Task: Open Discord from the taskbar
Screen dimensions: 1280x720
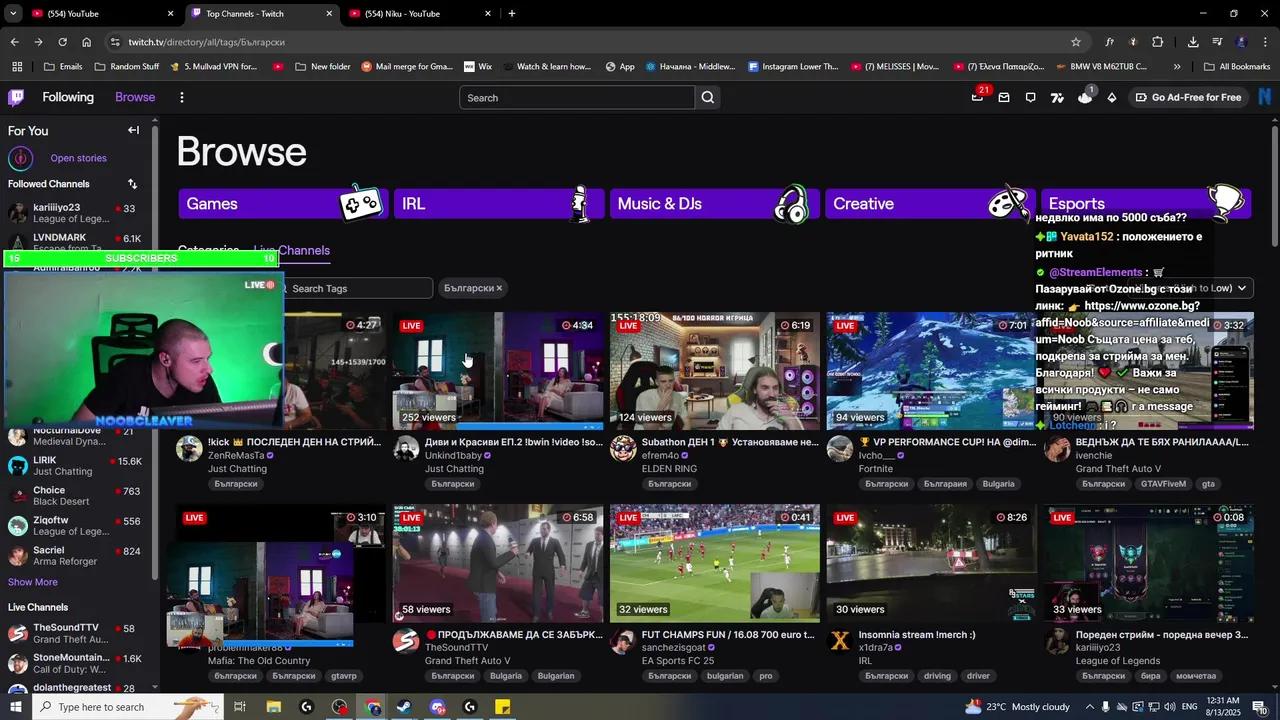Action: point(438,707)
